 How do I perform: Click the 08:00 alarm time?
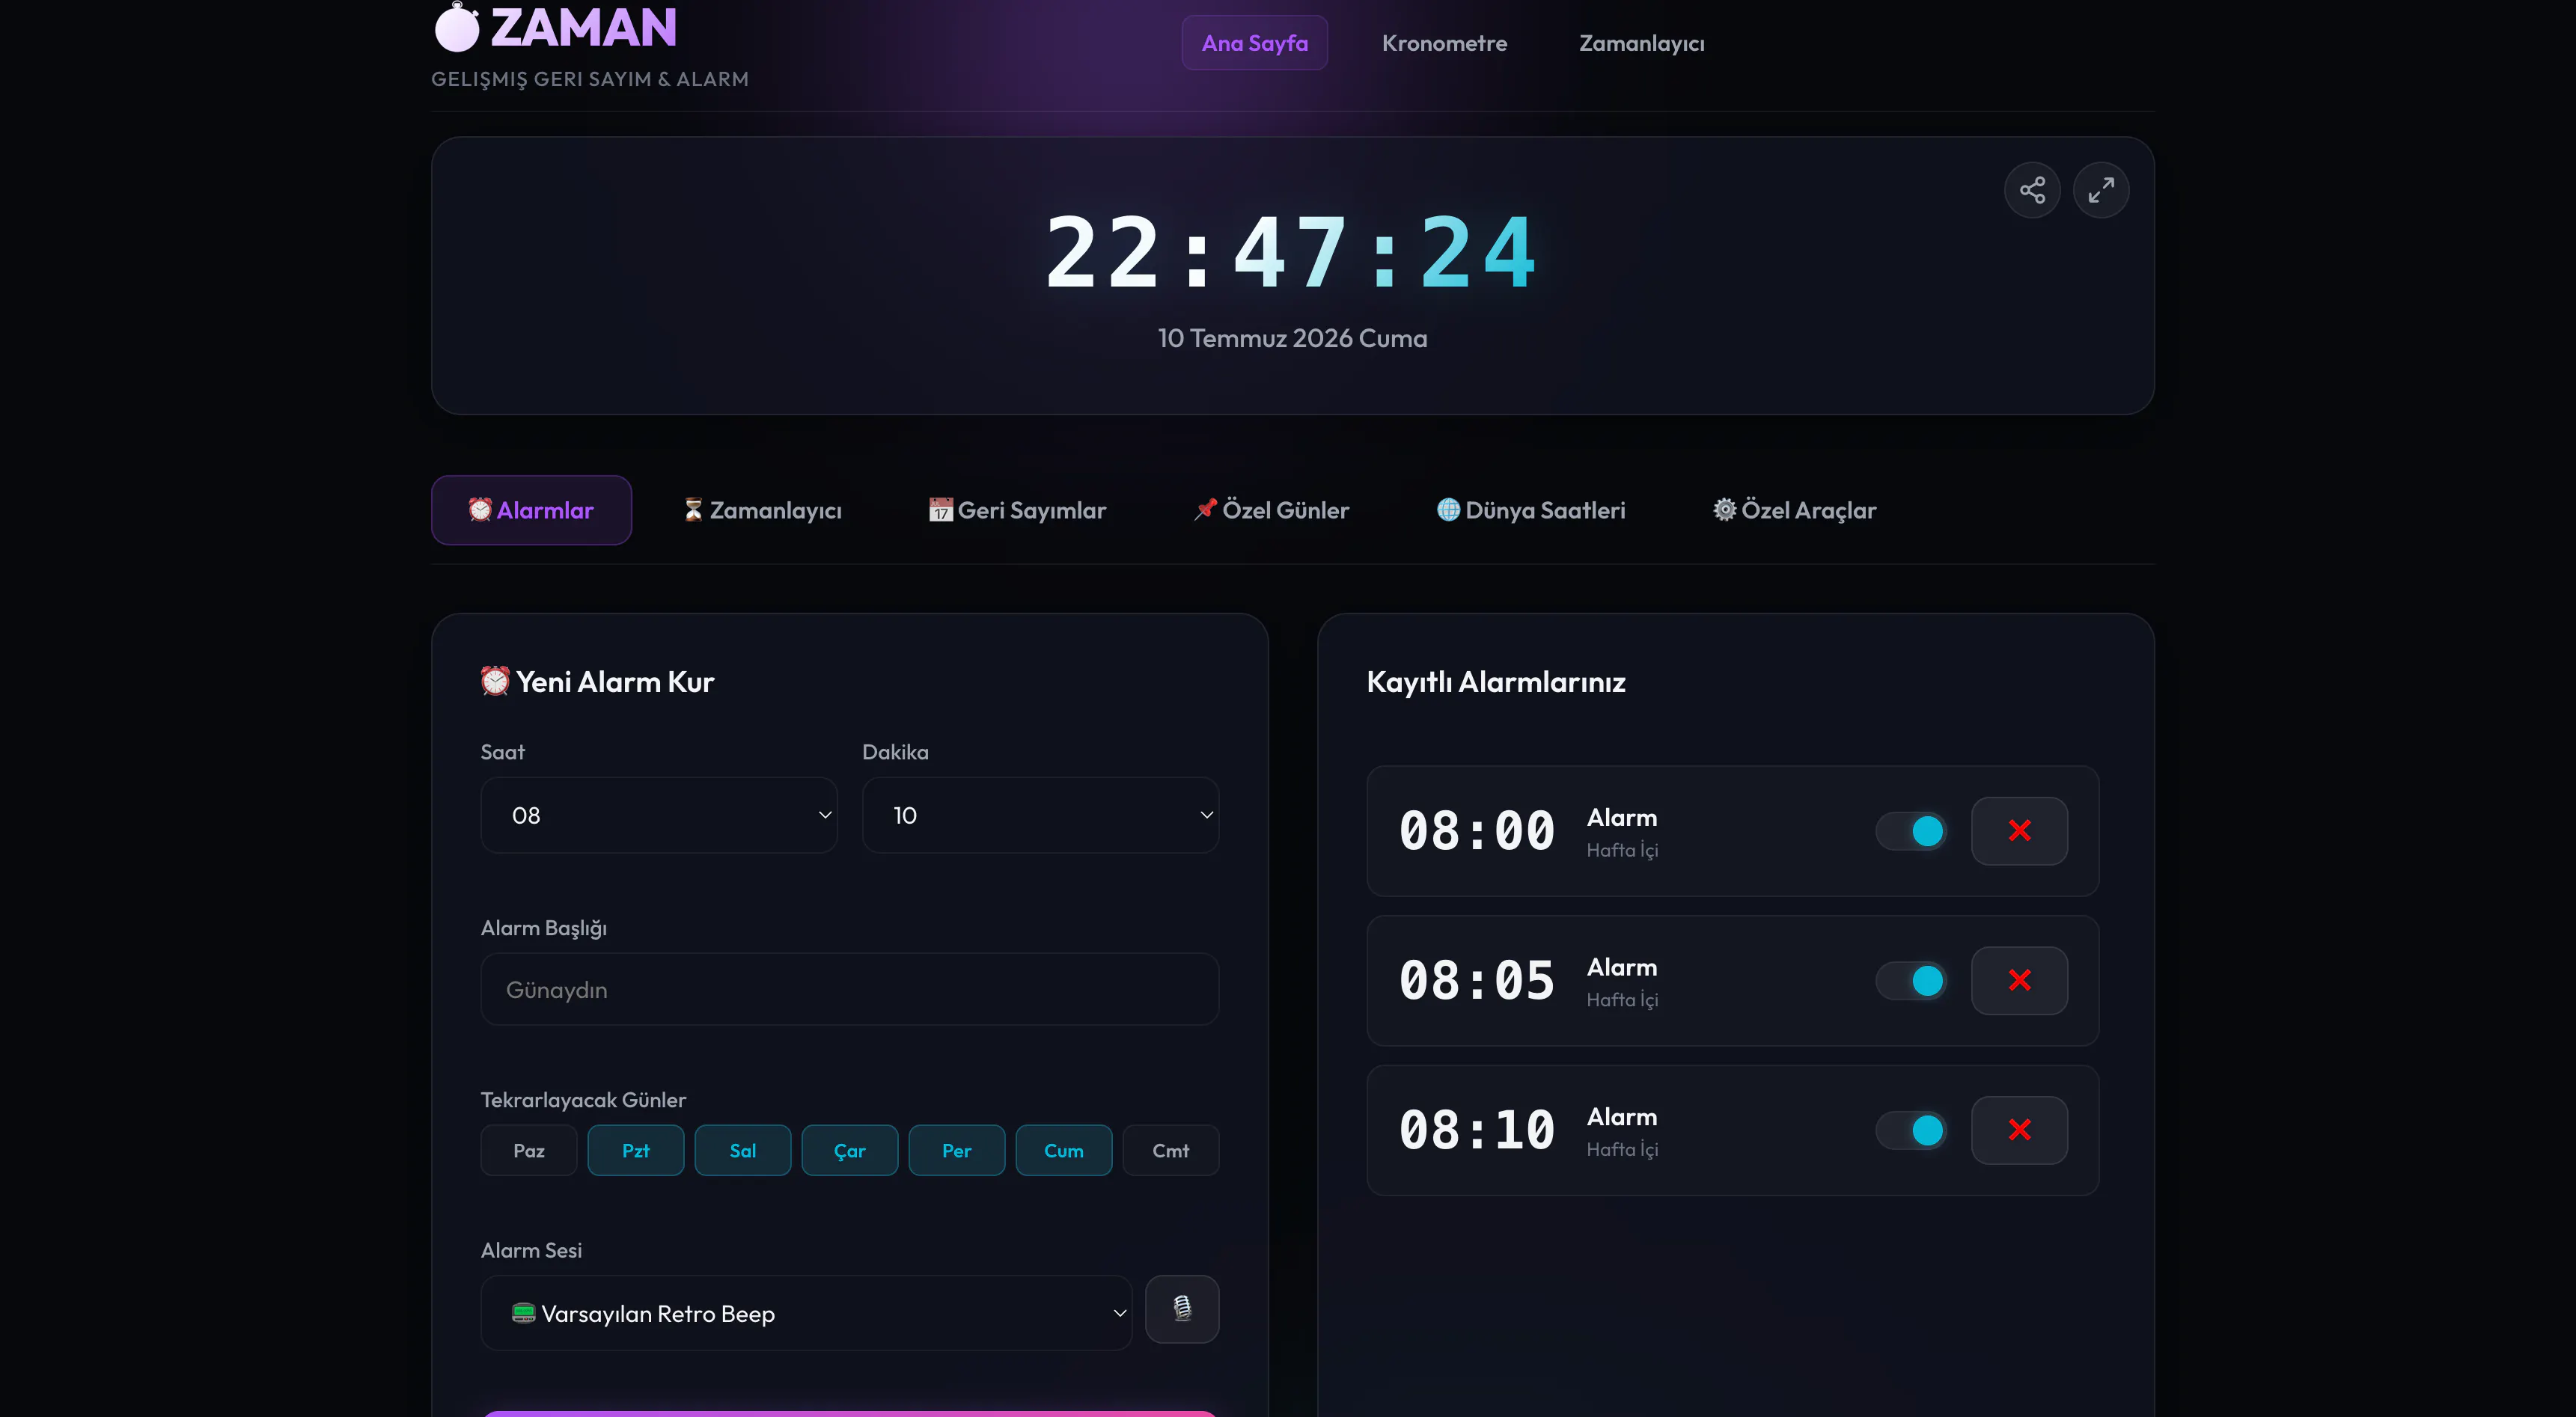click(1477, 831)
